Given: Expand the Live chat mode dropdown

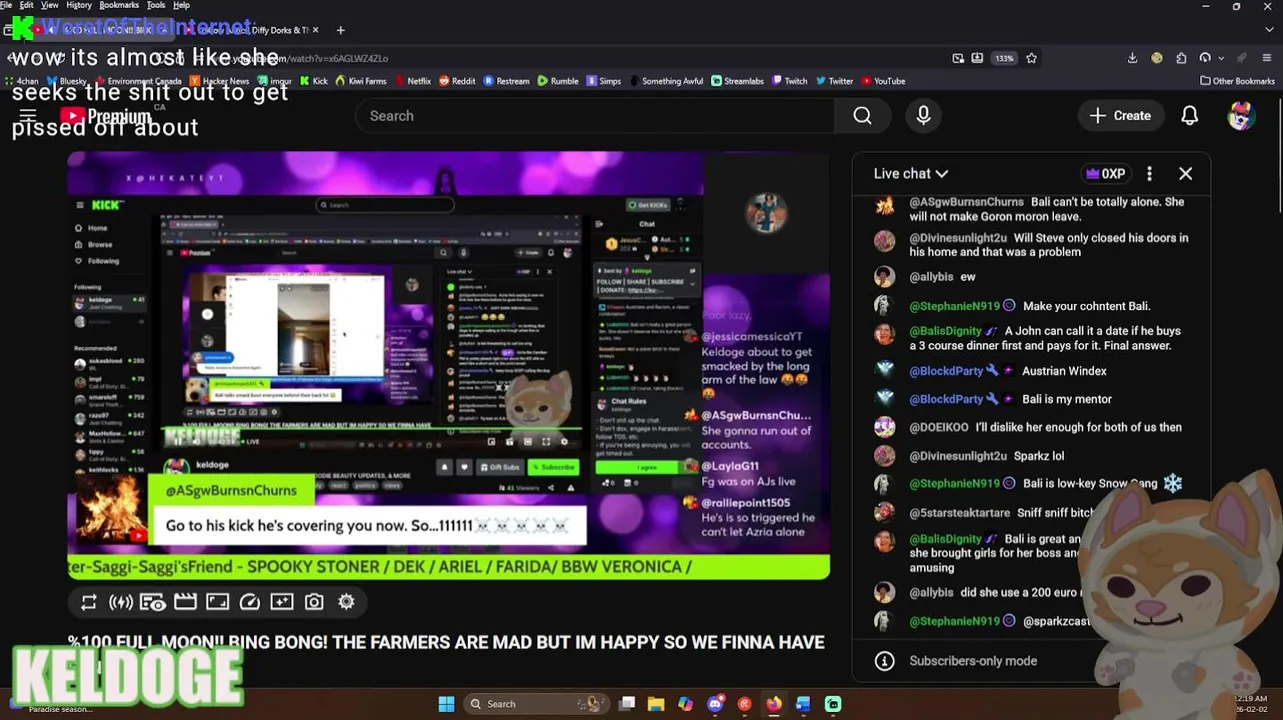Looking at the screenshot, I should (910, 174).
